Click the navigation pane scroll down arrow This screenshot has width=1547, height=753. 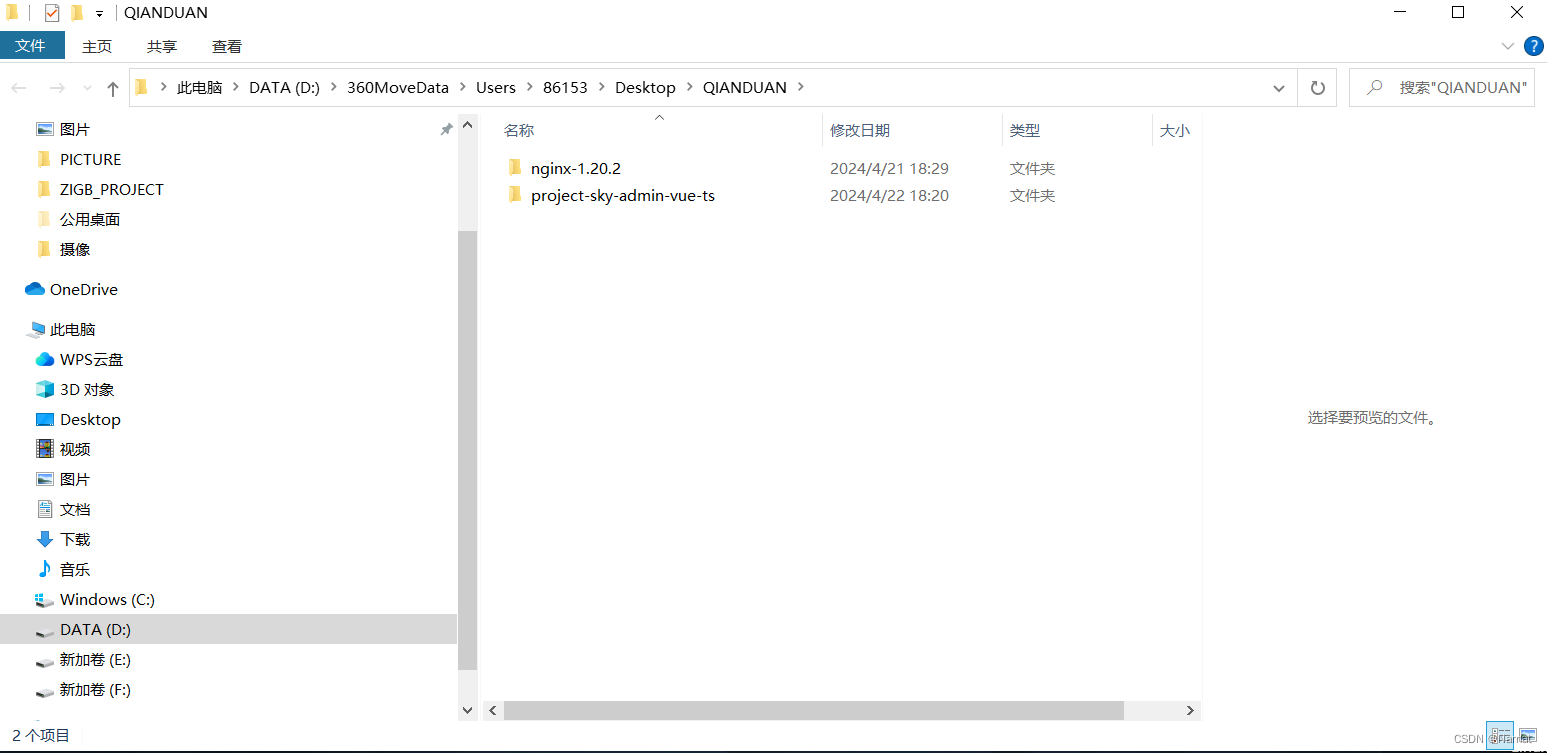click(x=467, y=709)
